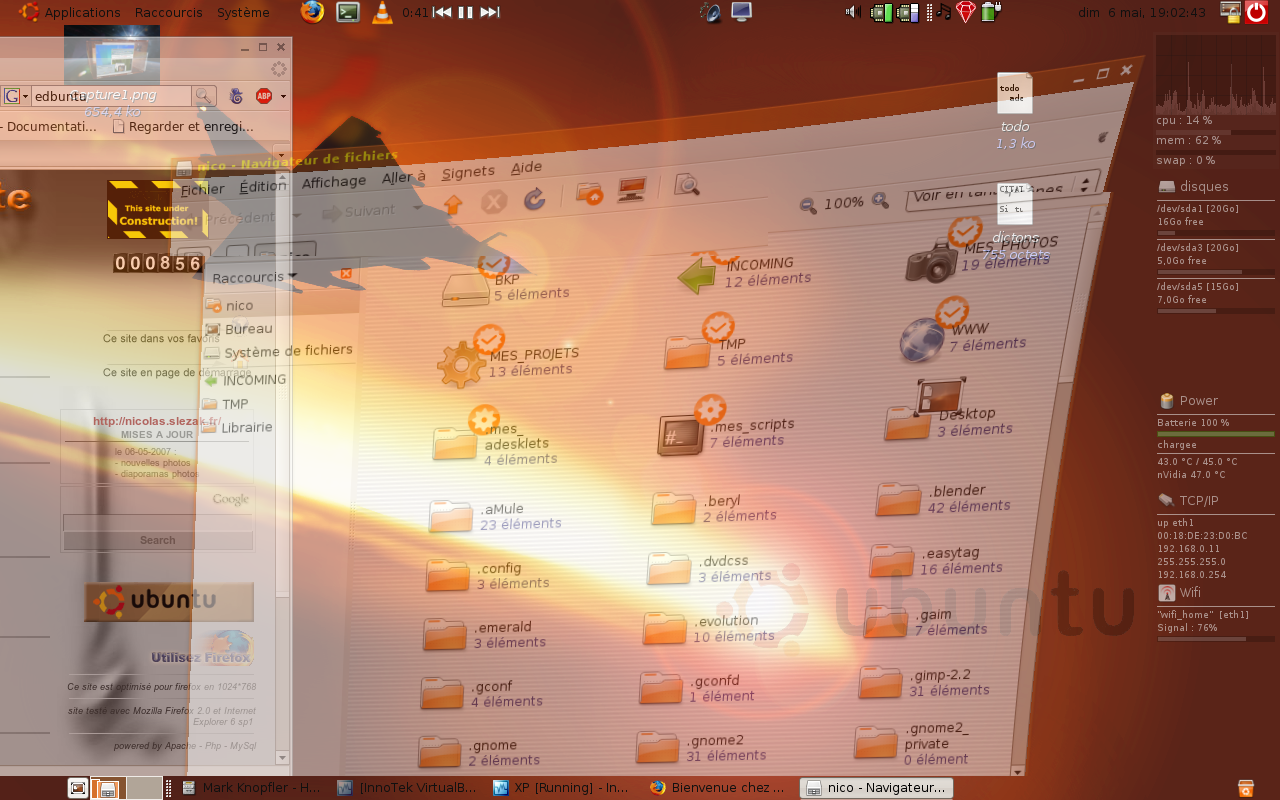The width and height of the screenshot is (1280, 800).
Task: Switch to 'Bienvenue chez' Firefox taskbar entry
Action: 719,788
